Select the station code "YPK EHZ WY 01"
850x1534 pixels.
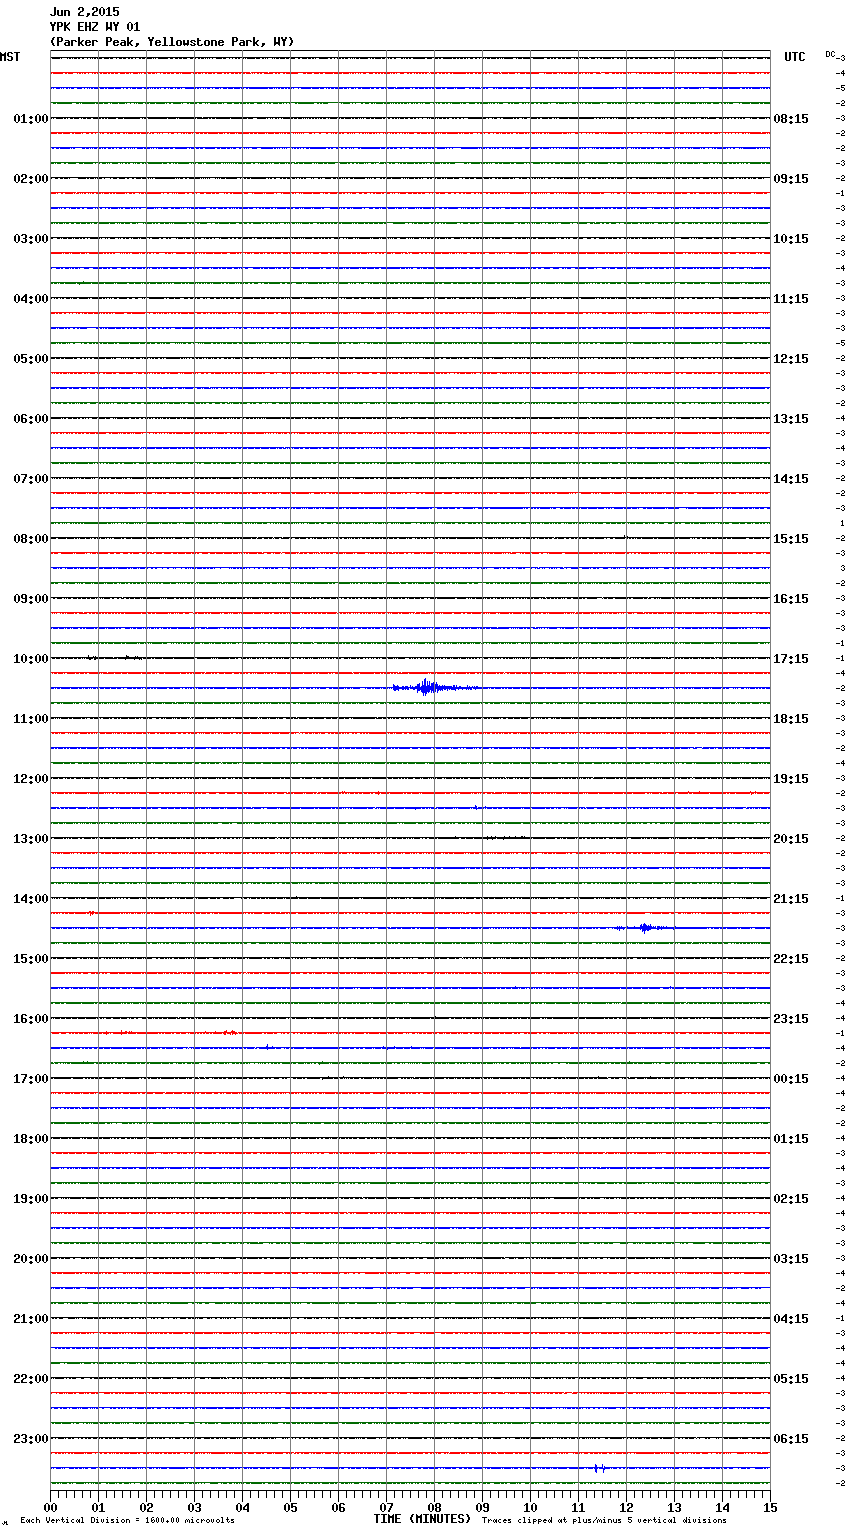pos(95,27)
